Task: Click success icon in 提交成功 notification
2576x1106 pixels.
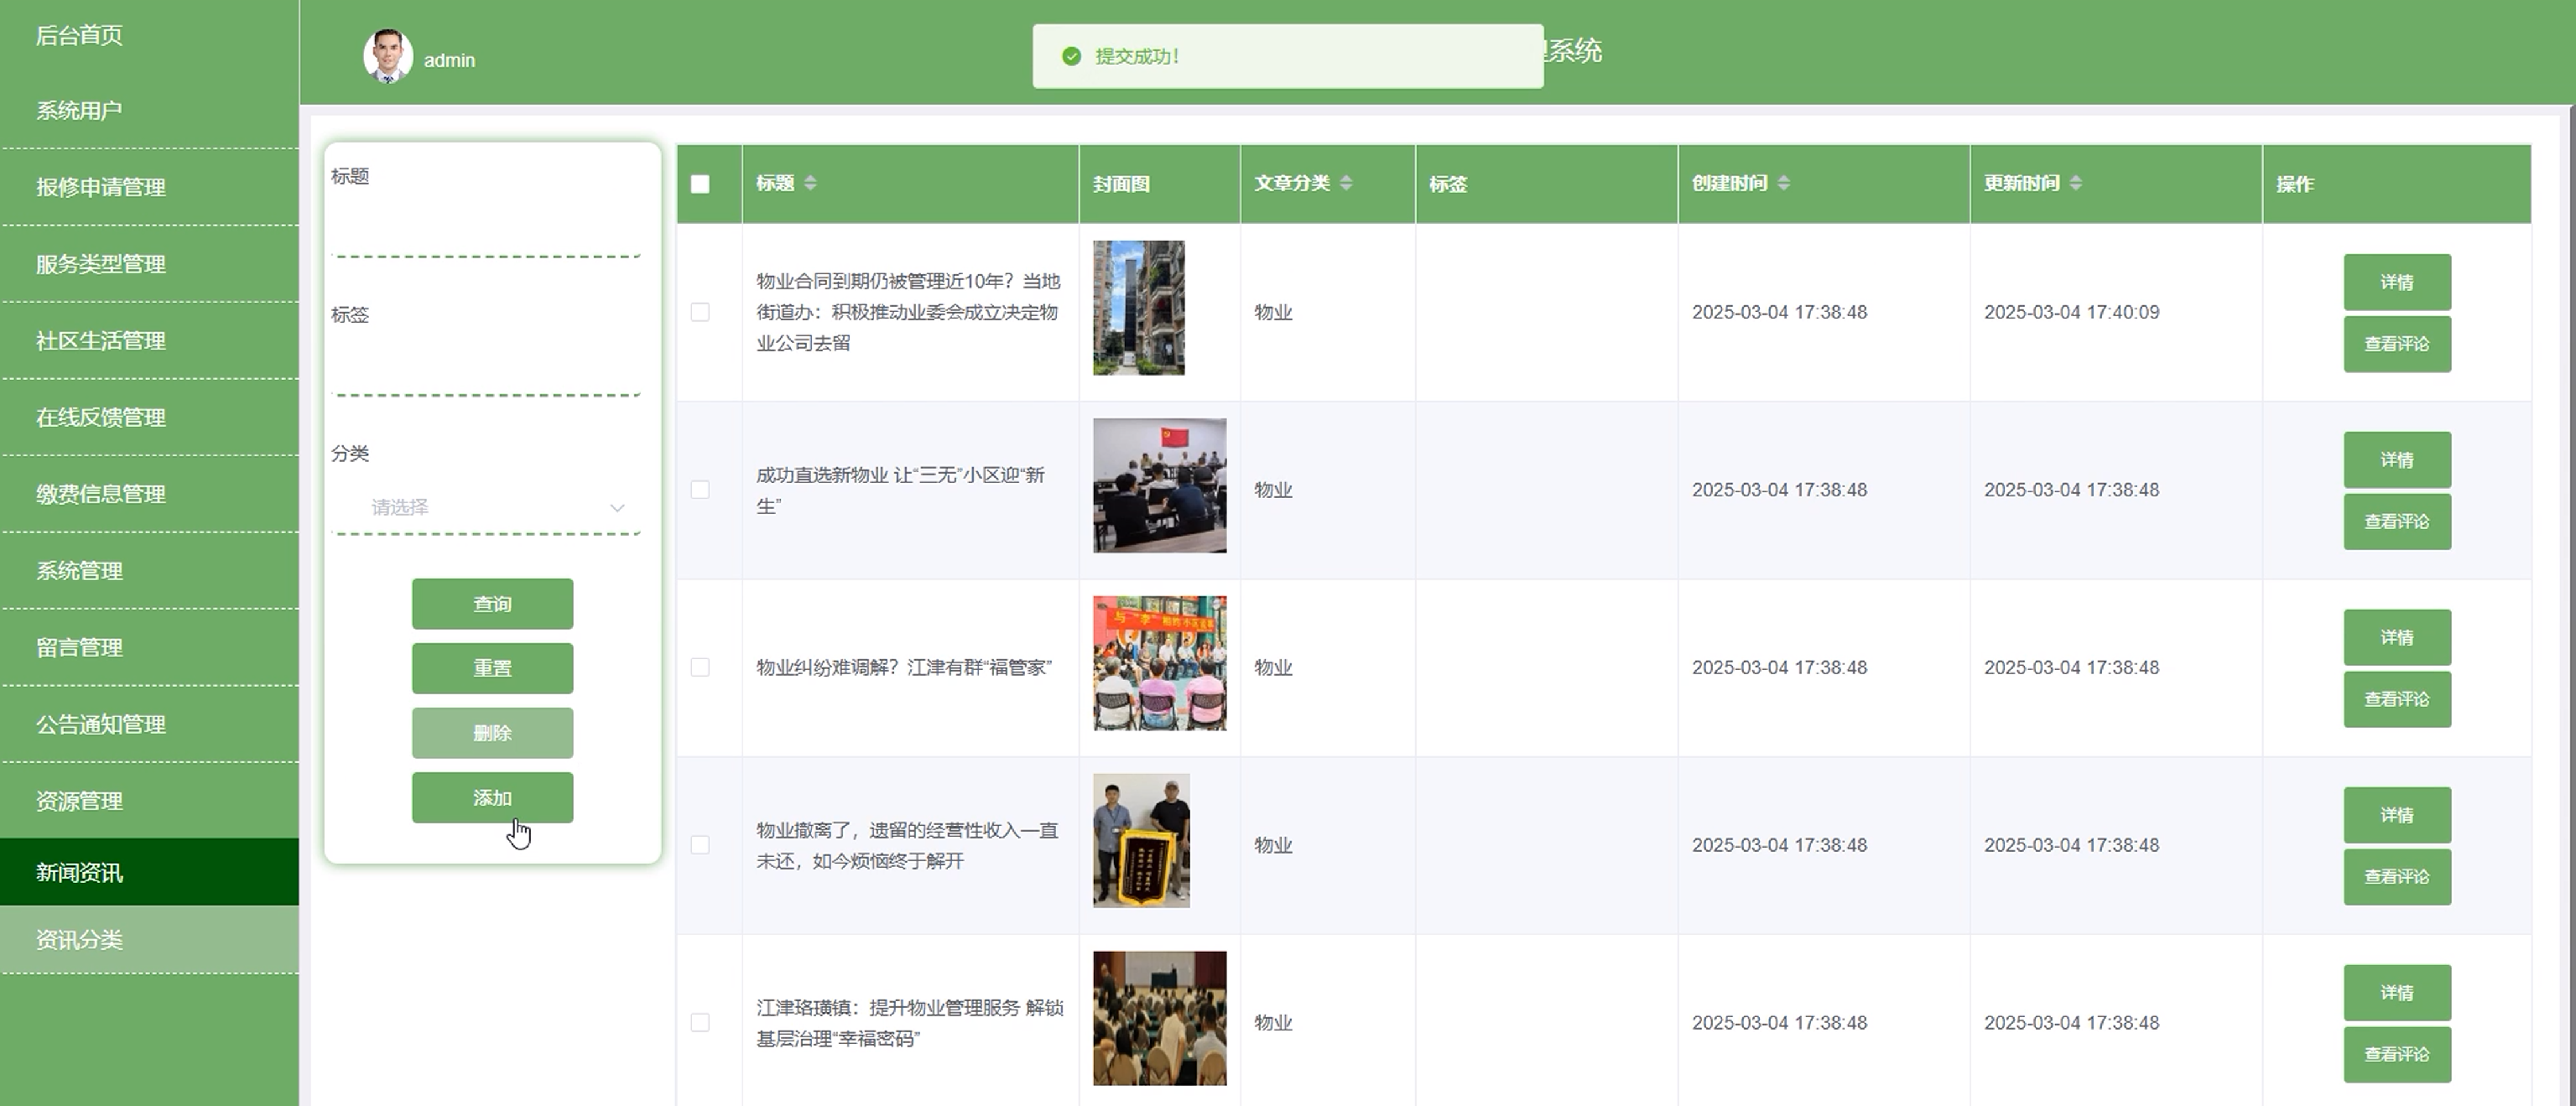Action: (x=1071, y=56)
